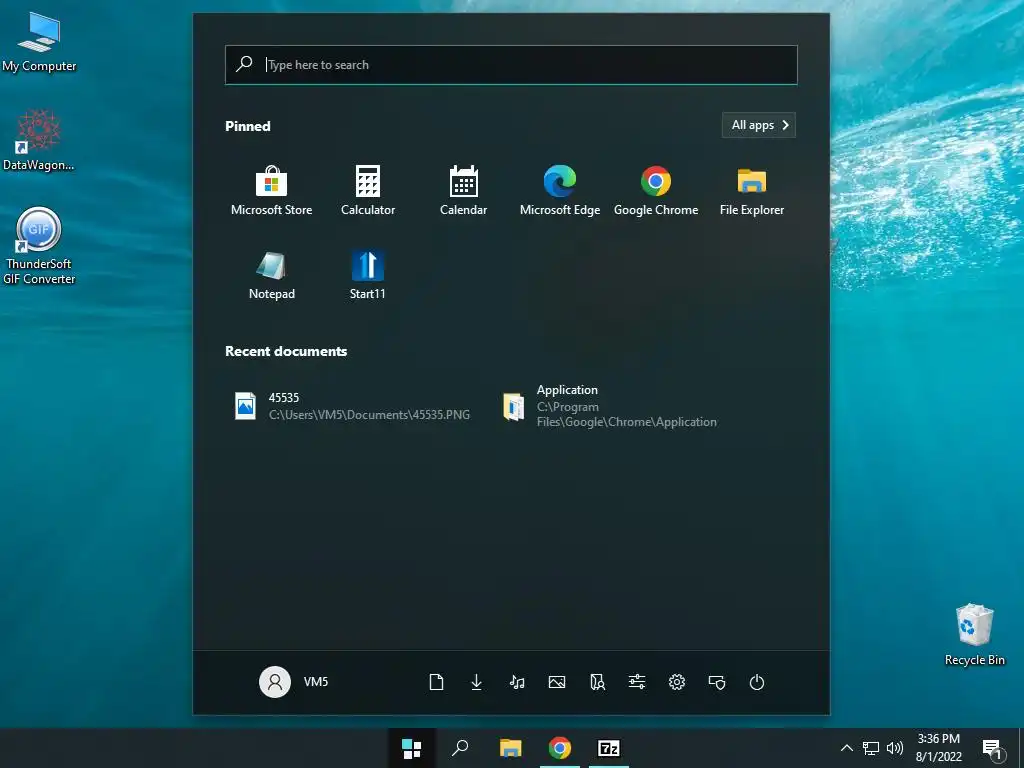Open recent document 45535

[x=353, y=406]
